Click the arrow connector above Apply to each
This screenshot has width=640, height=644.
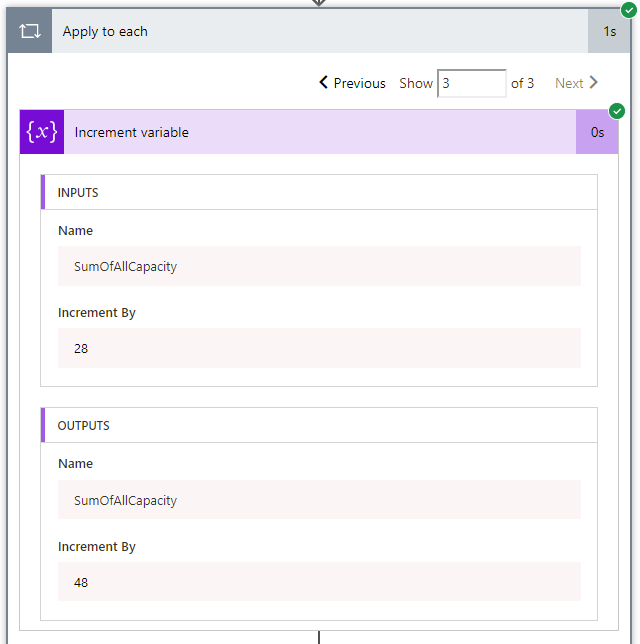[319, 3]
